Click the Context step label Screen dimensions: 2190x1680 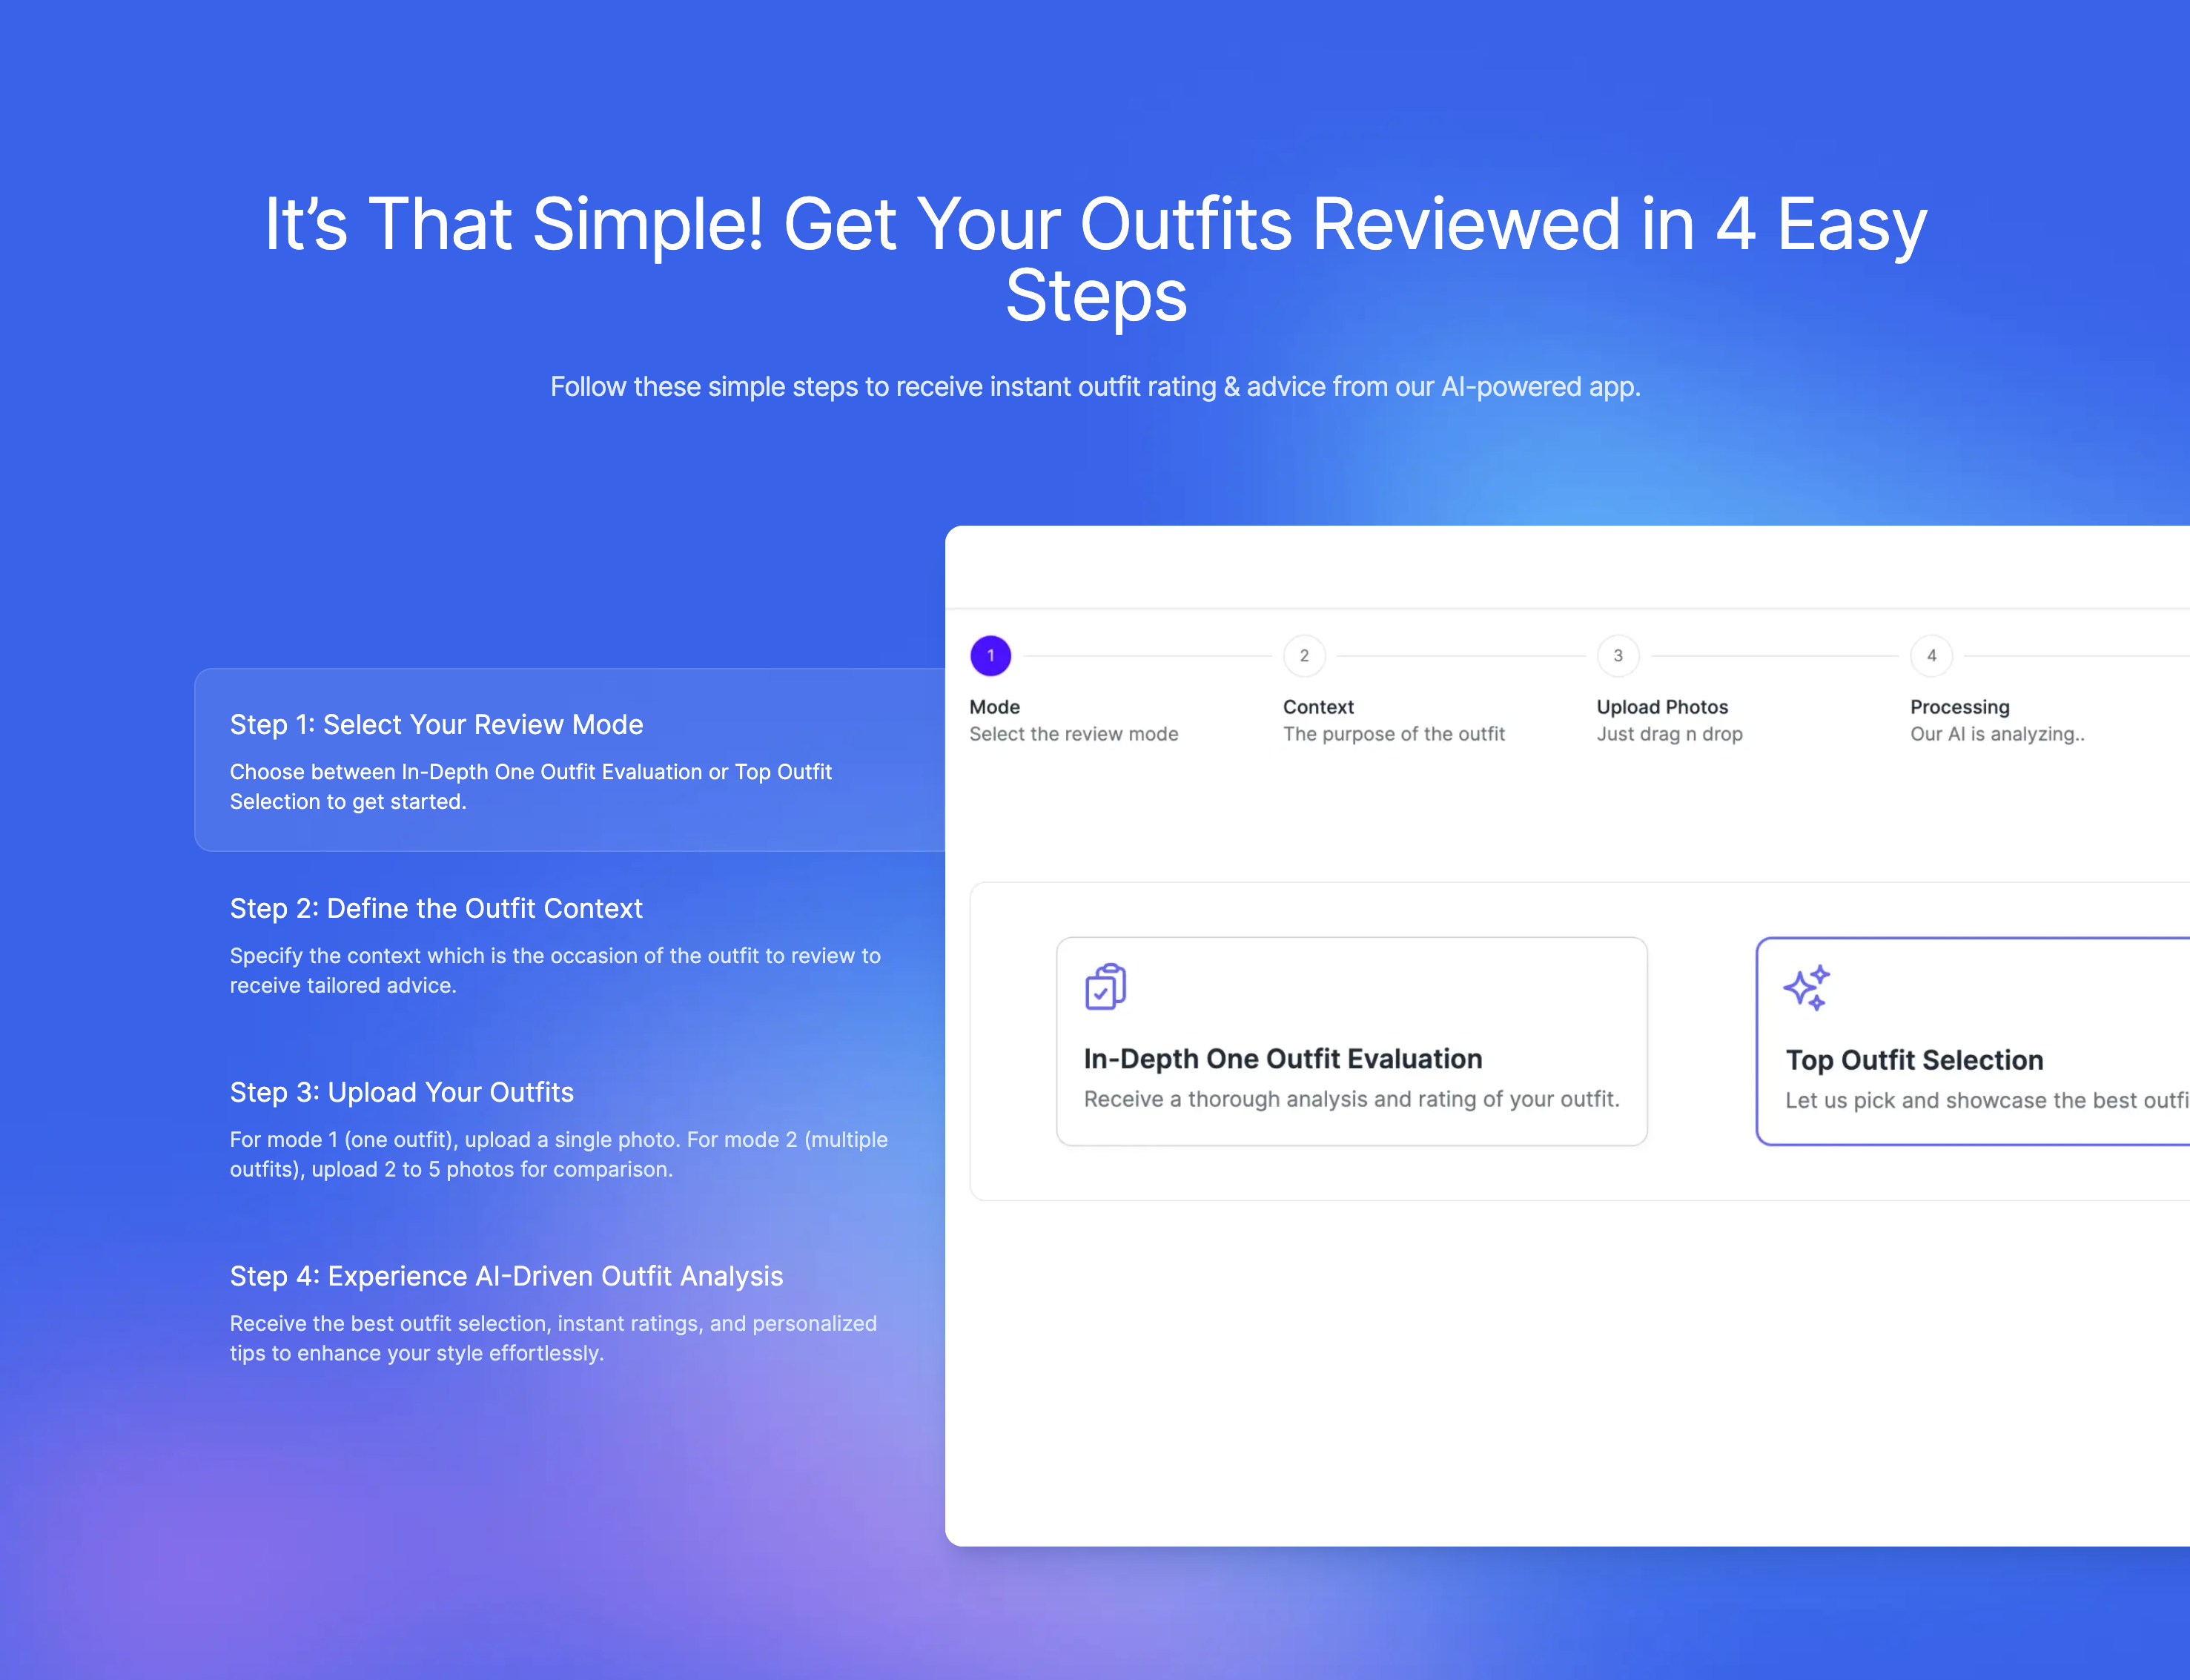pyautogui.click(x=1318, y=707)
